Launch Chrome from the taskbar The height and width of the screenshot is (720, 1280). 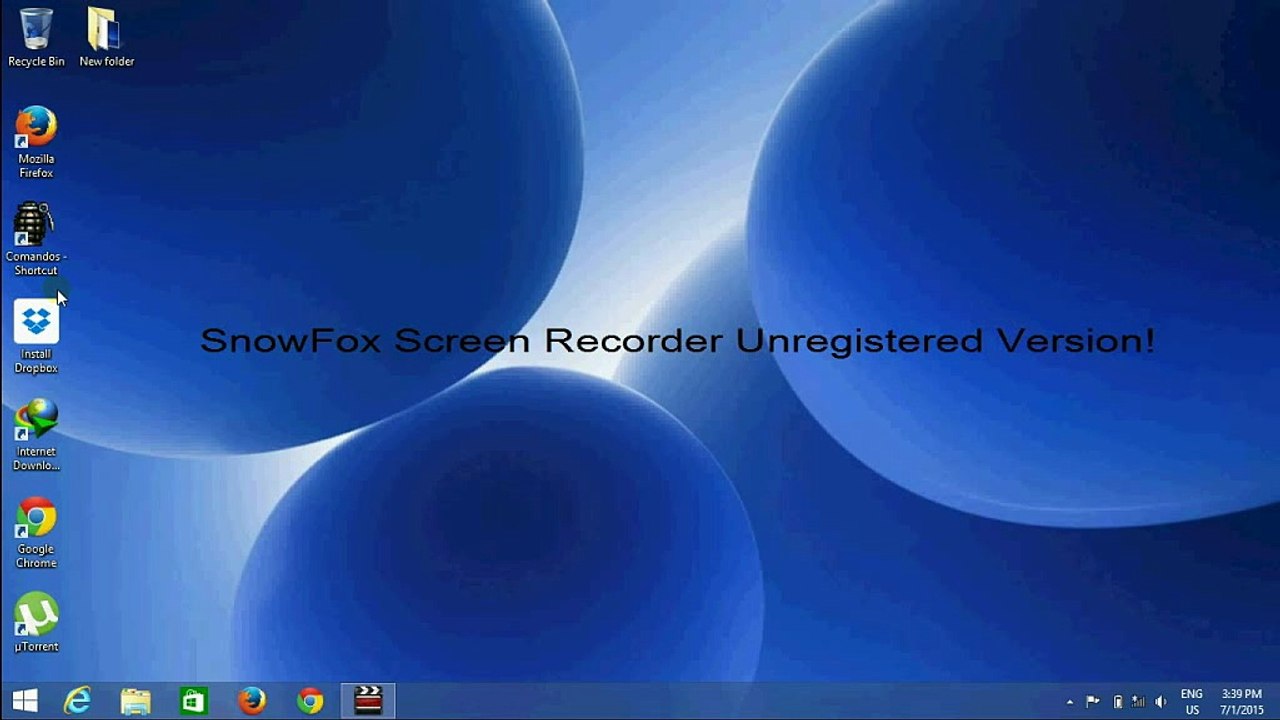(310, 701)
